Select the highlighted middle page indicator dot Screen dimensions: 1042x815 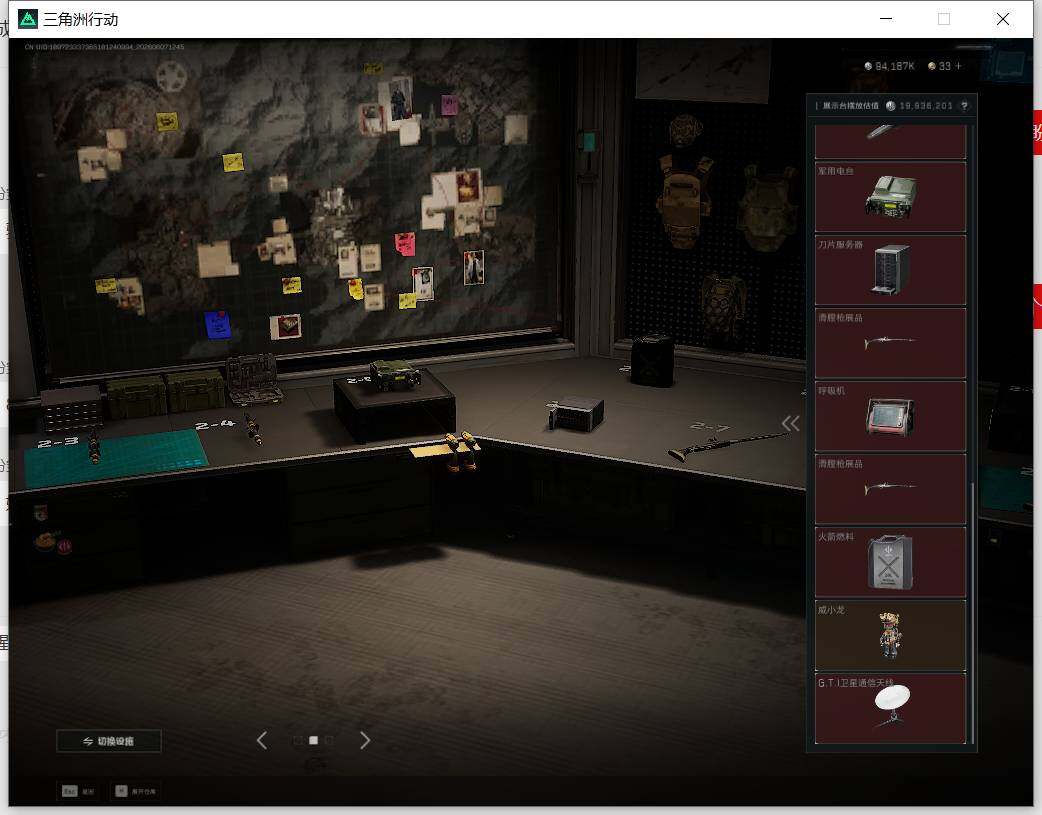[x=314, y=740]
